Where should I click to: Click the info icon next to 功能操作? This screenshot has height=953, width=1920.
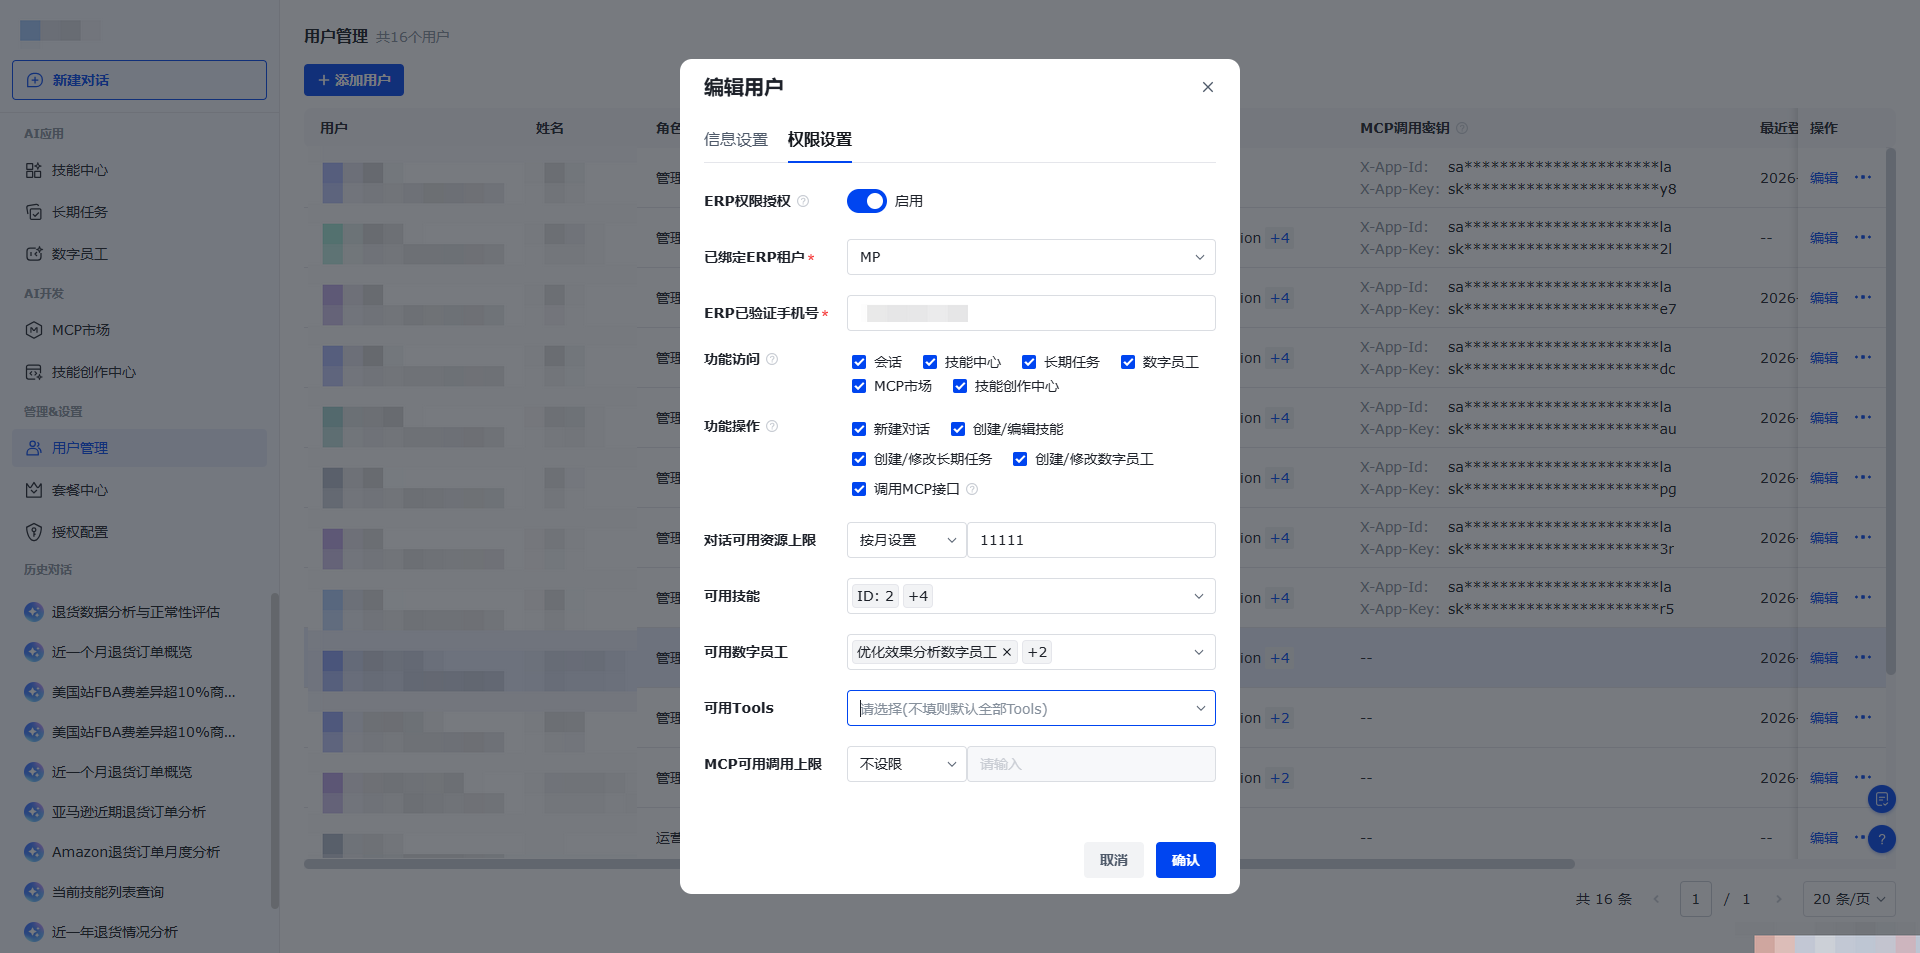click(772, 426)
